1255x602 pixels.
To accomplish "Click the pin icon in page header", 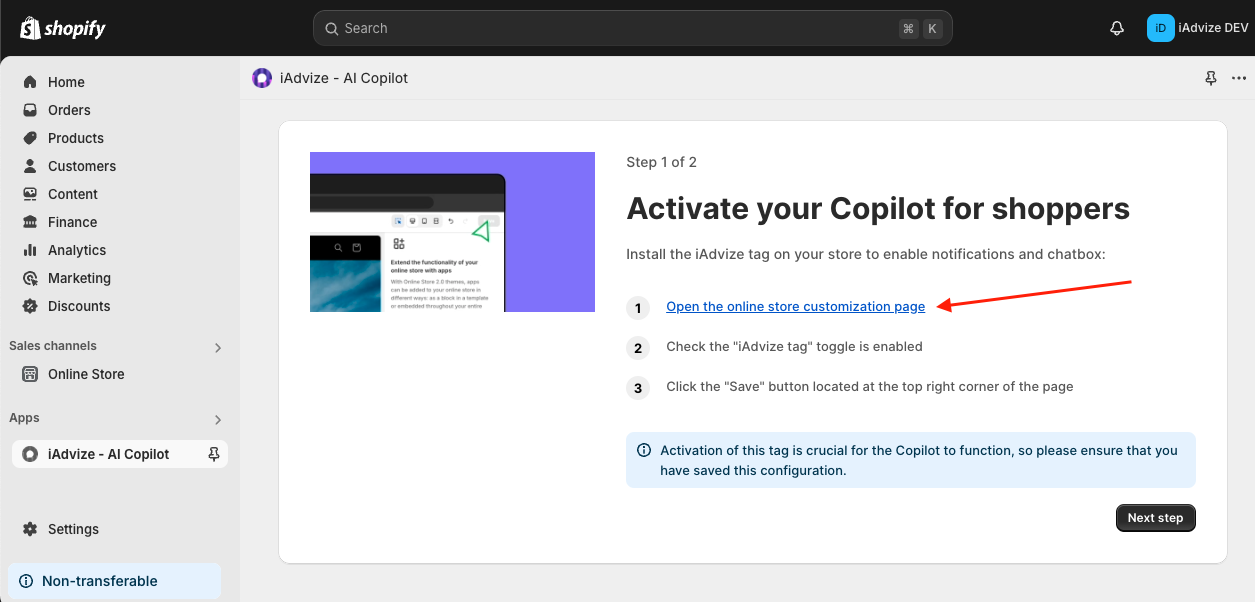I will pos(1211,78).
